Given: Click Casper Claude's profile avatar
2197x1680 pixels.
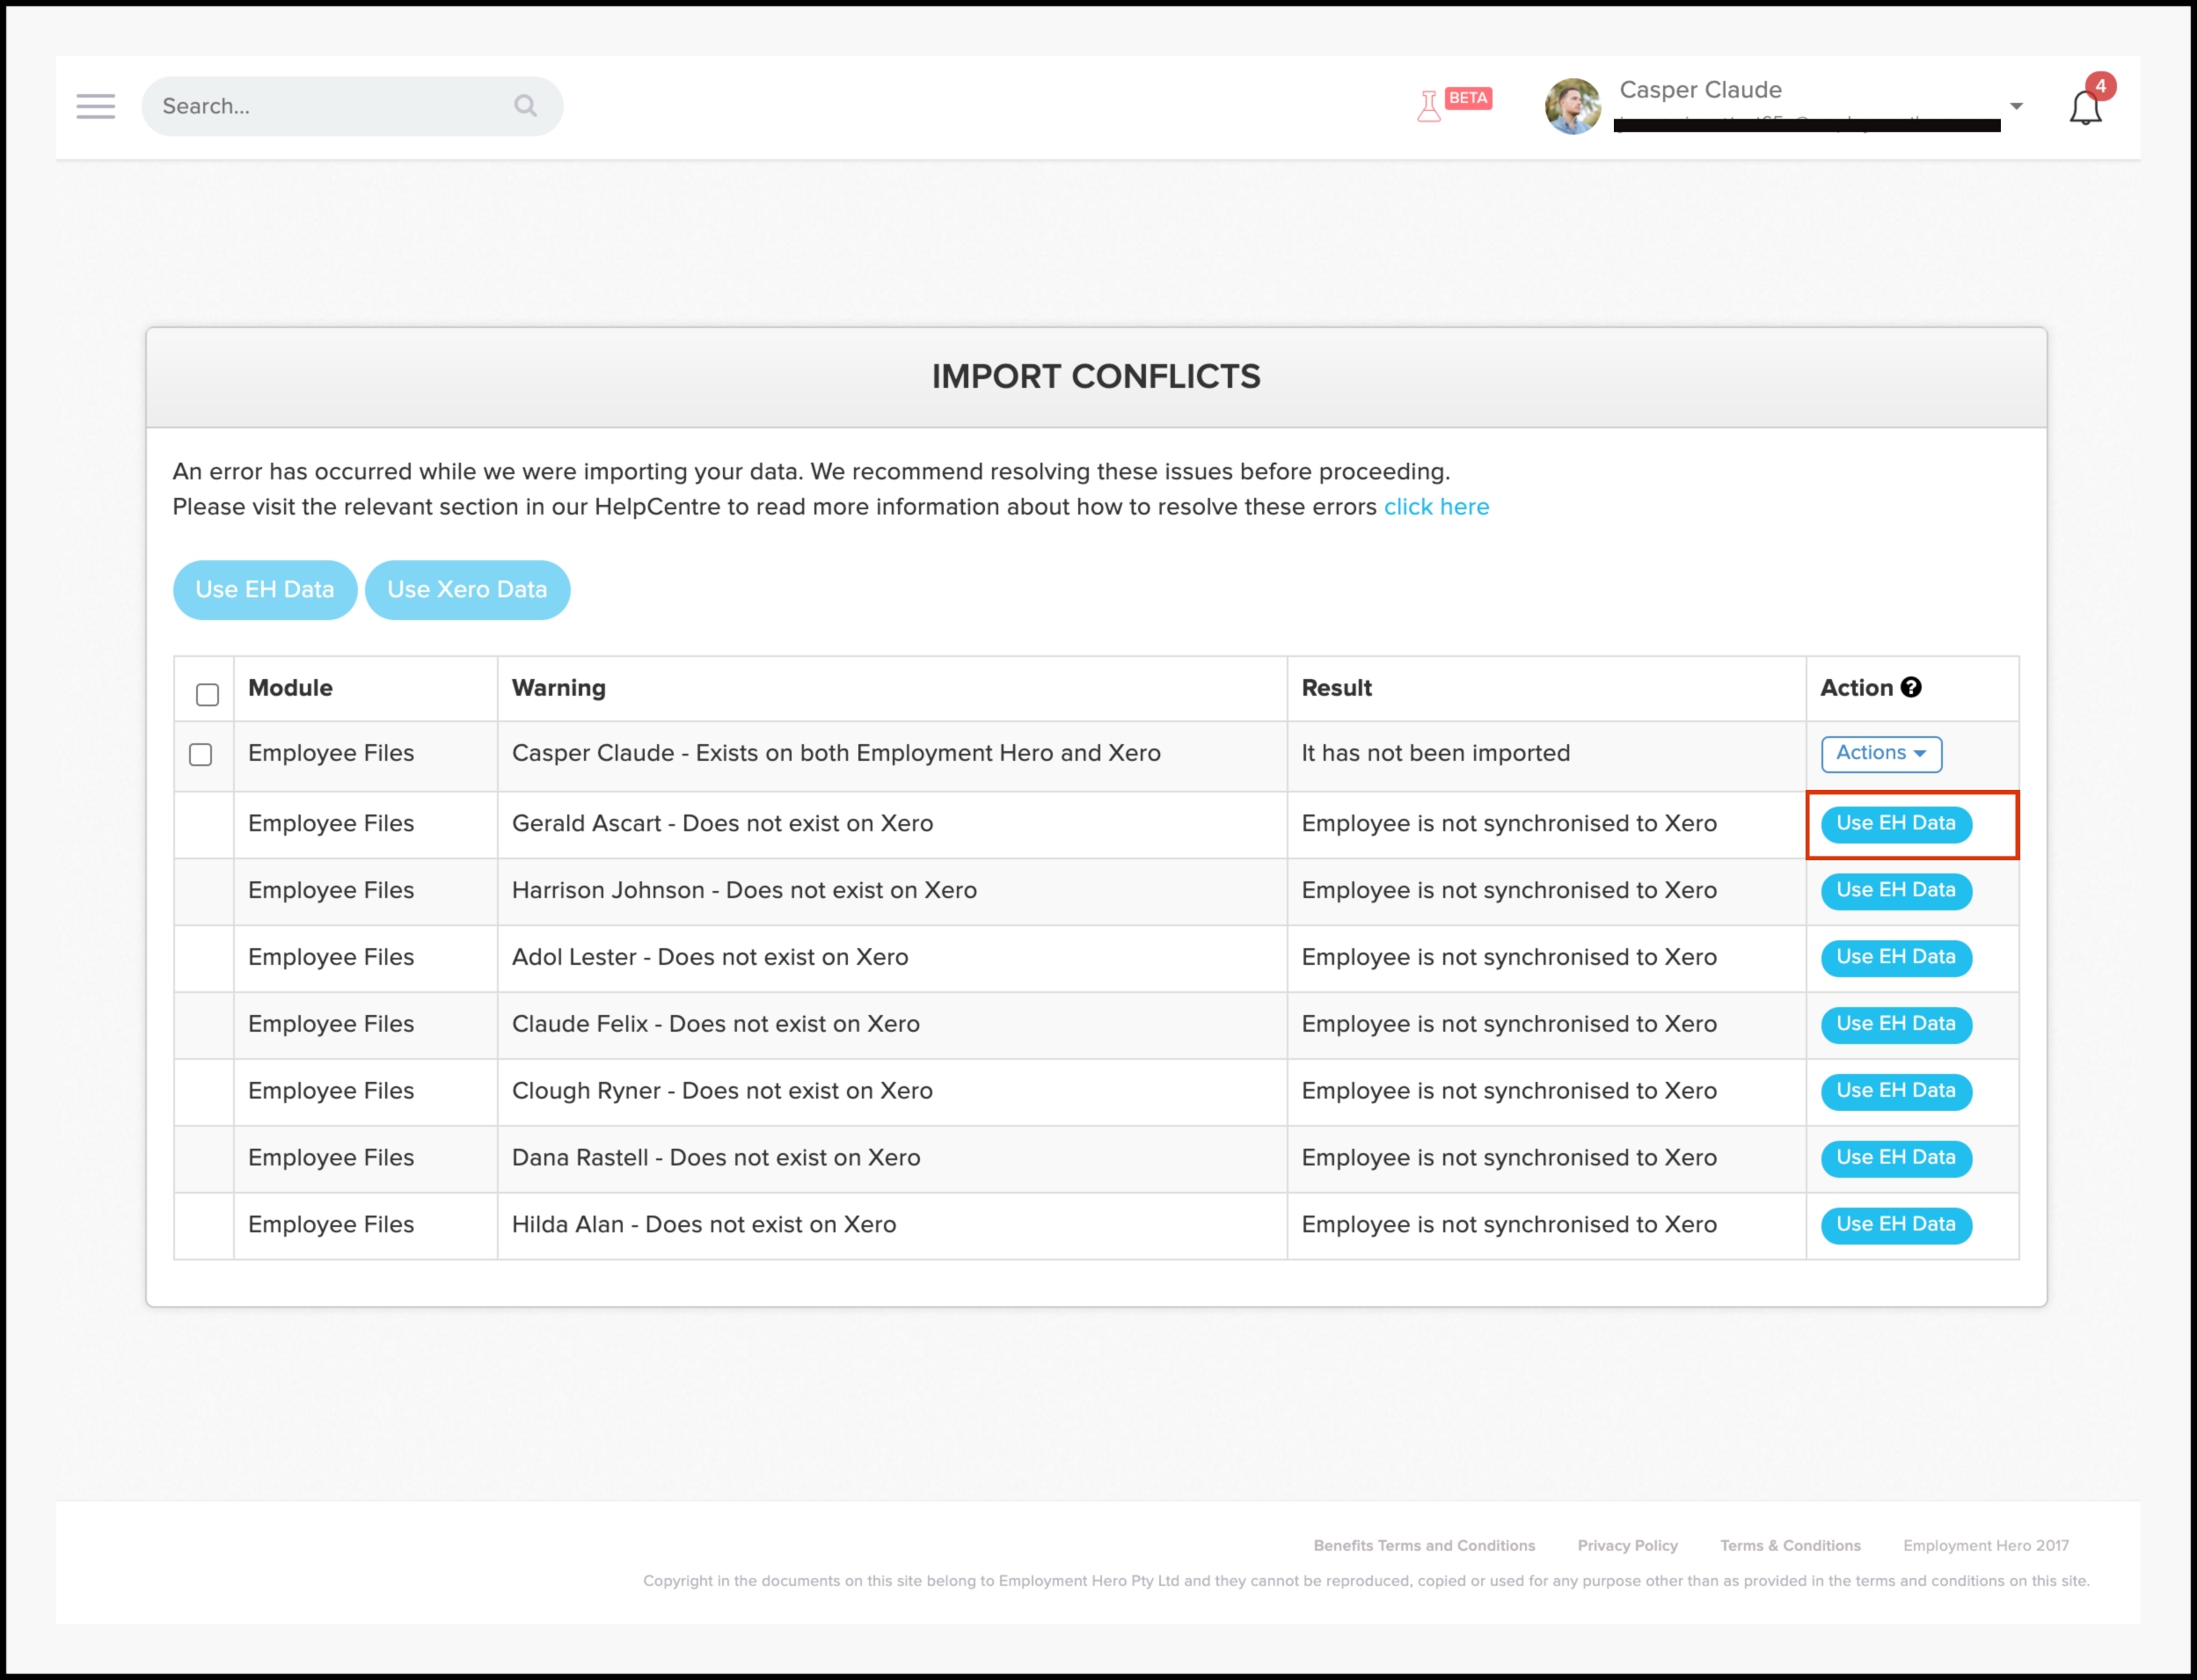Looking at the screenshot, I should pyautogui.click(x=1572, y=106).
